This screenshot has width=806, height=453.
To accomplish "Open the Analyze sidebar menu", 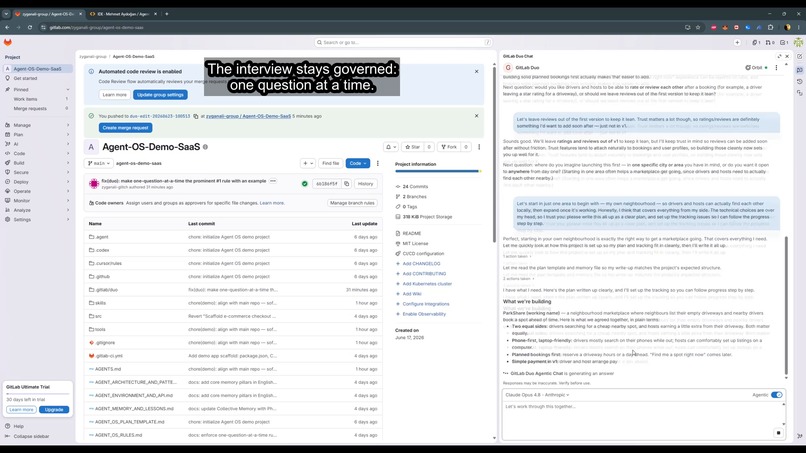I will [37, 210].
